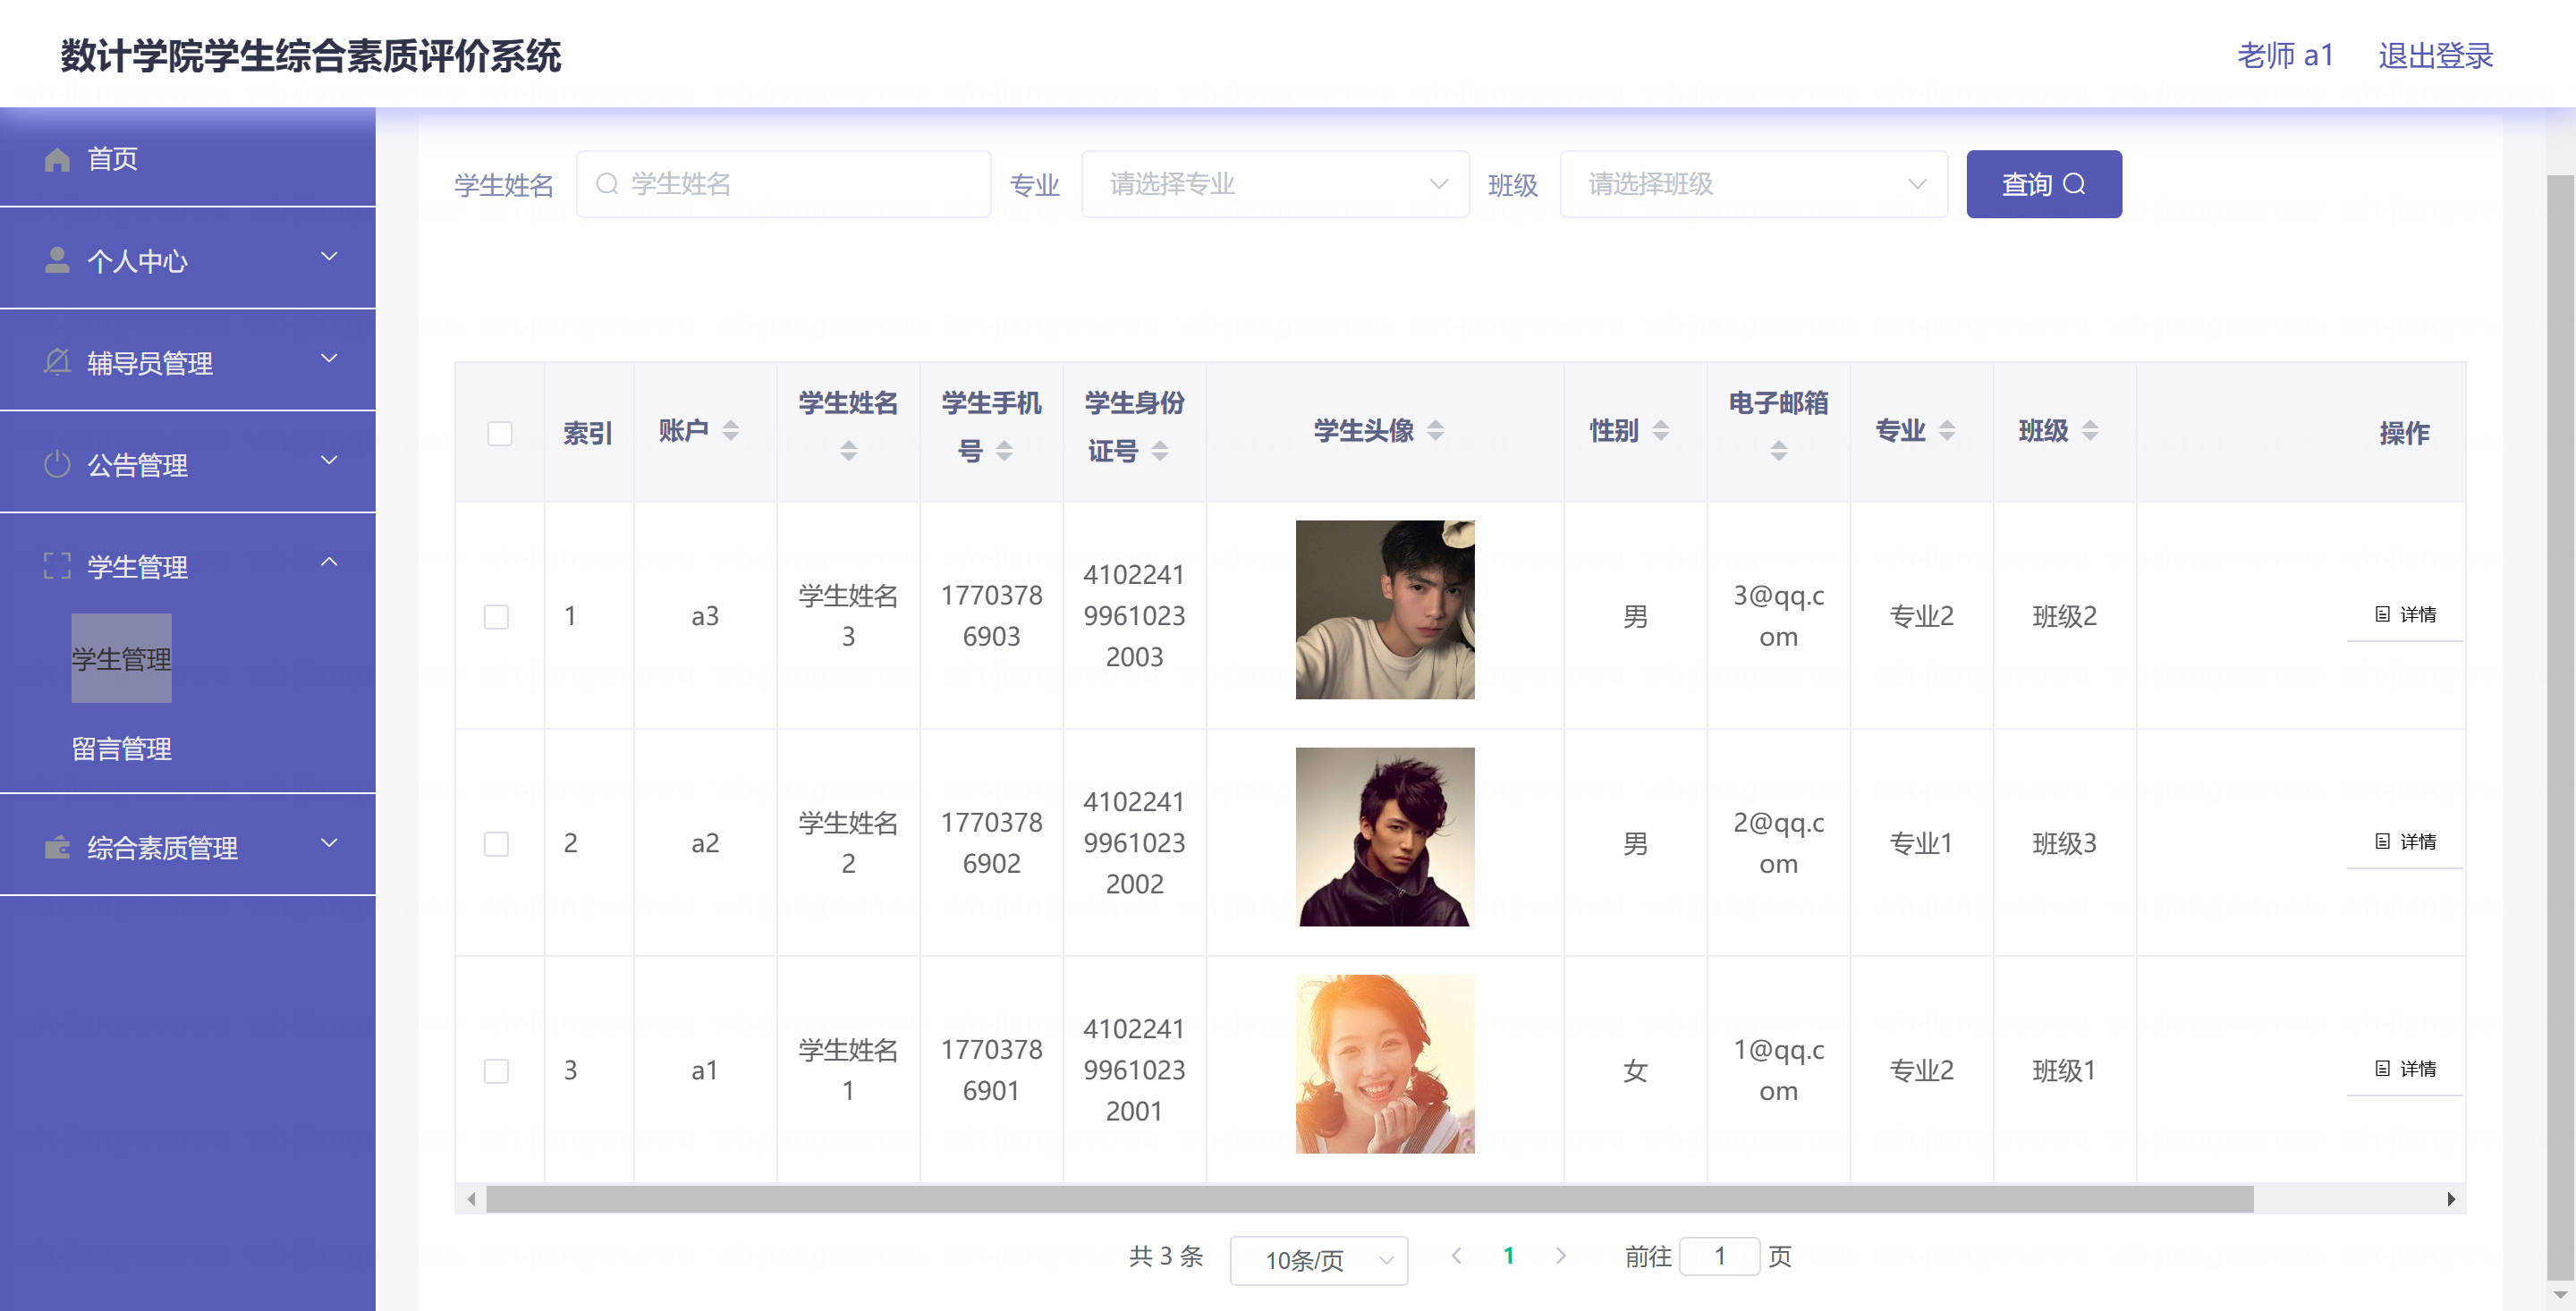2576x1311 pixels.
Task: Sort by 电子邮箱 column arrows
Action: pos(1778,451)
